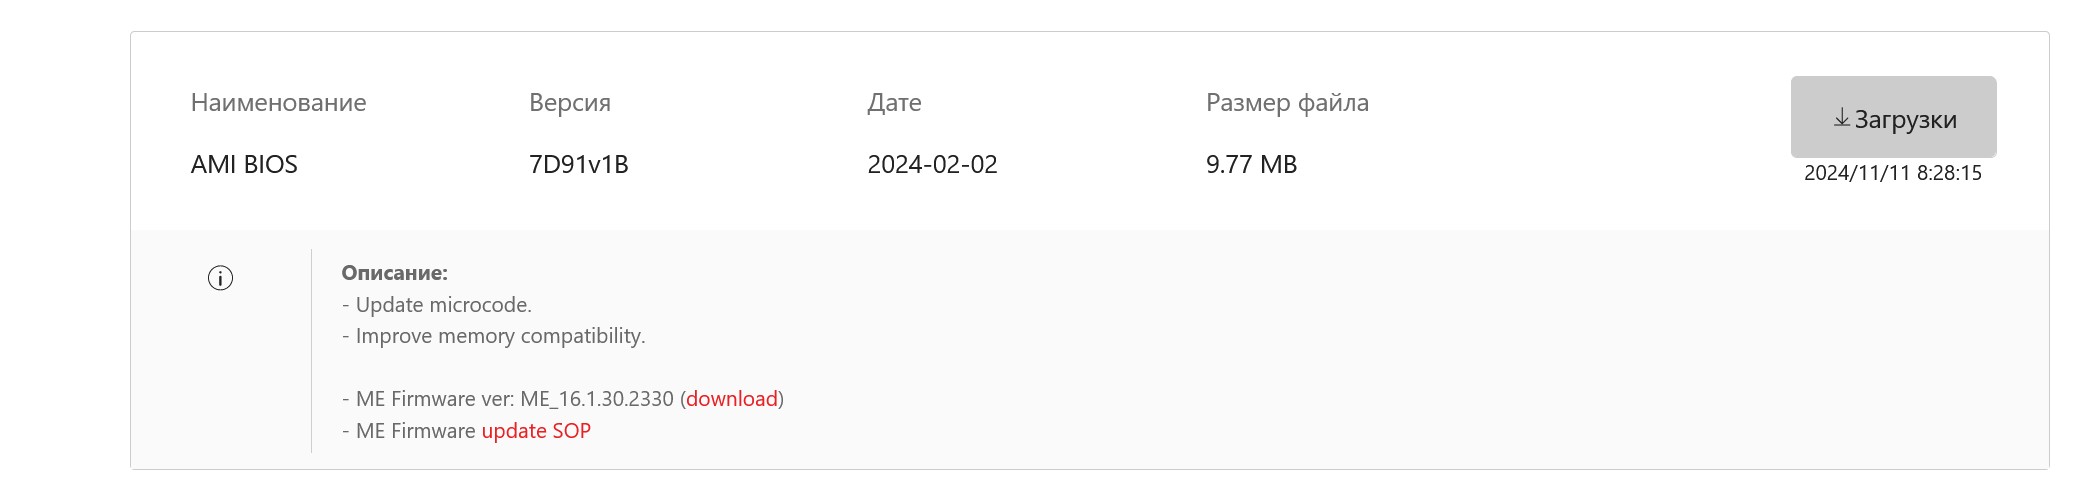Click the 2024-02-02 release date
The height and width of the screenshot is (502, 2085).
pos(932,165)
